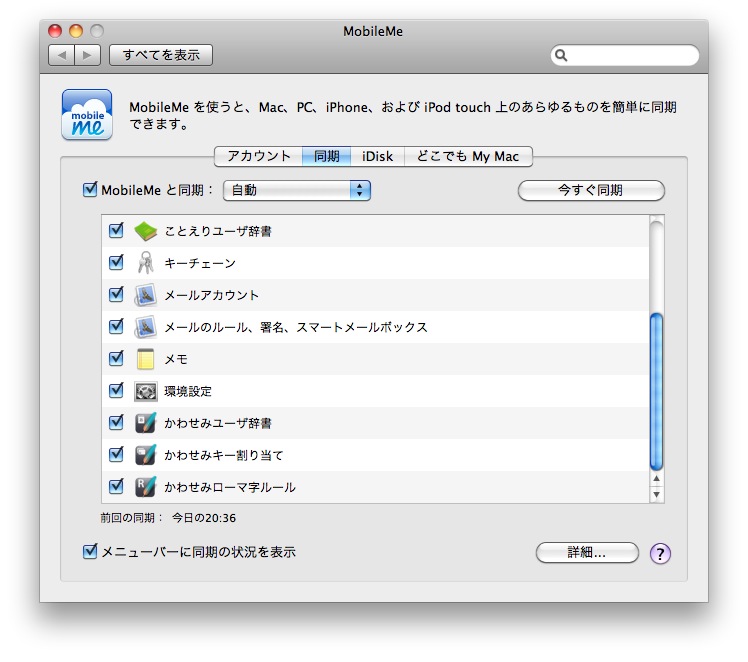Click the MobileMe cloud logo icon
The image size is (748, 662).
point(87,114)
